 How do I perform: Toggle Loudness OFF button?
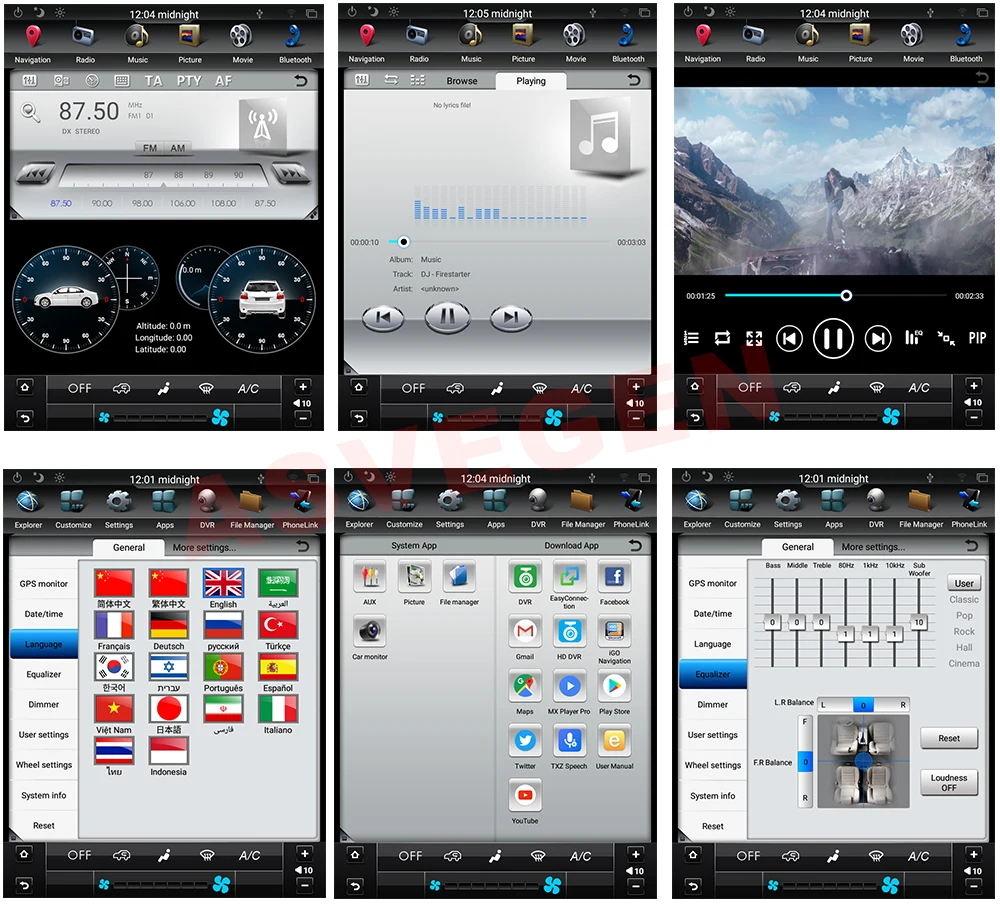(948, 783)
